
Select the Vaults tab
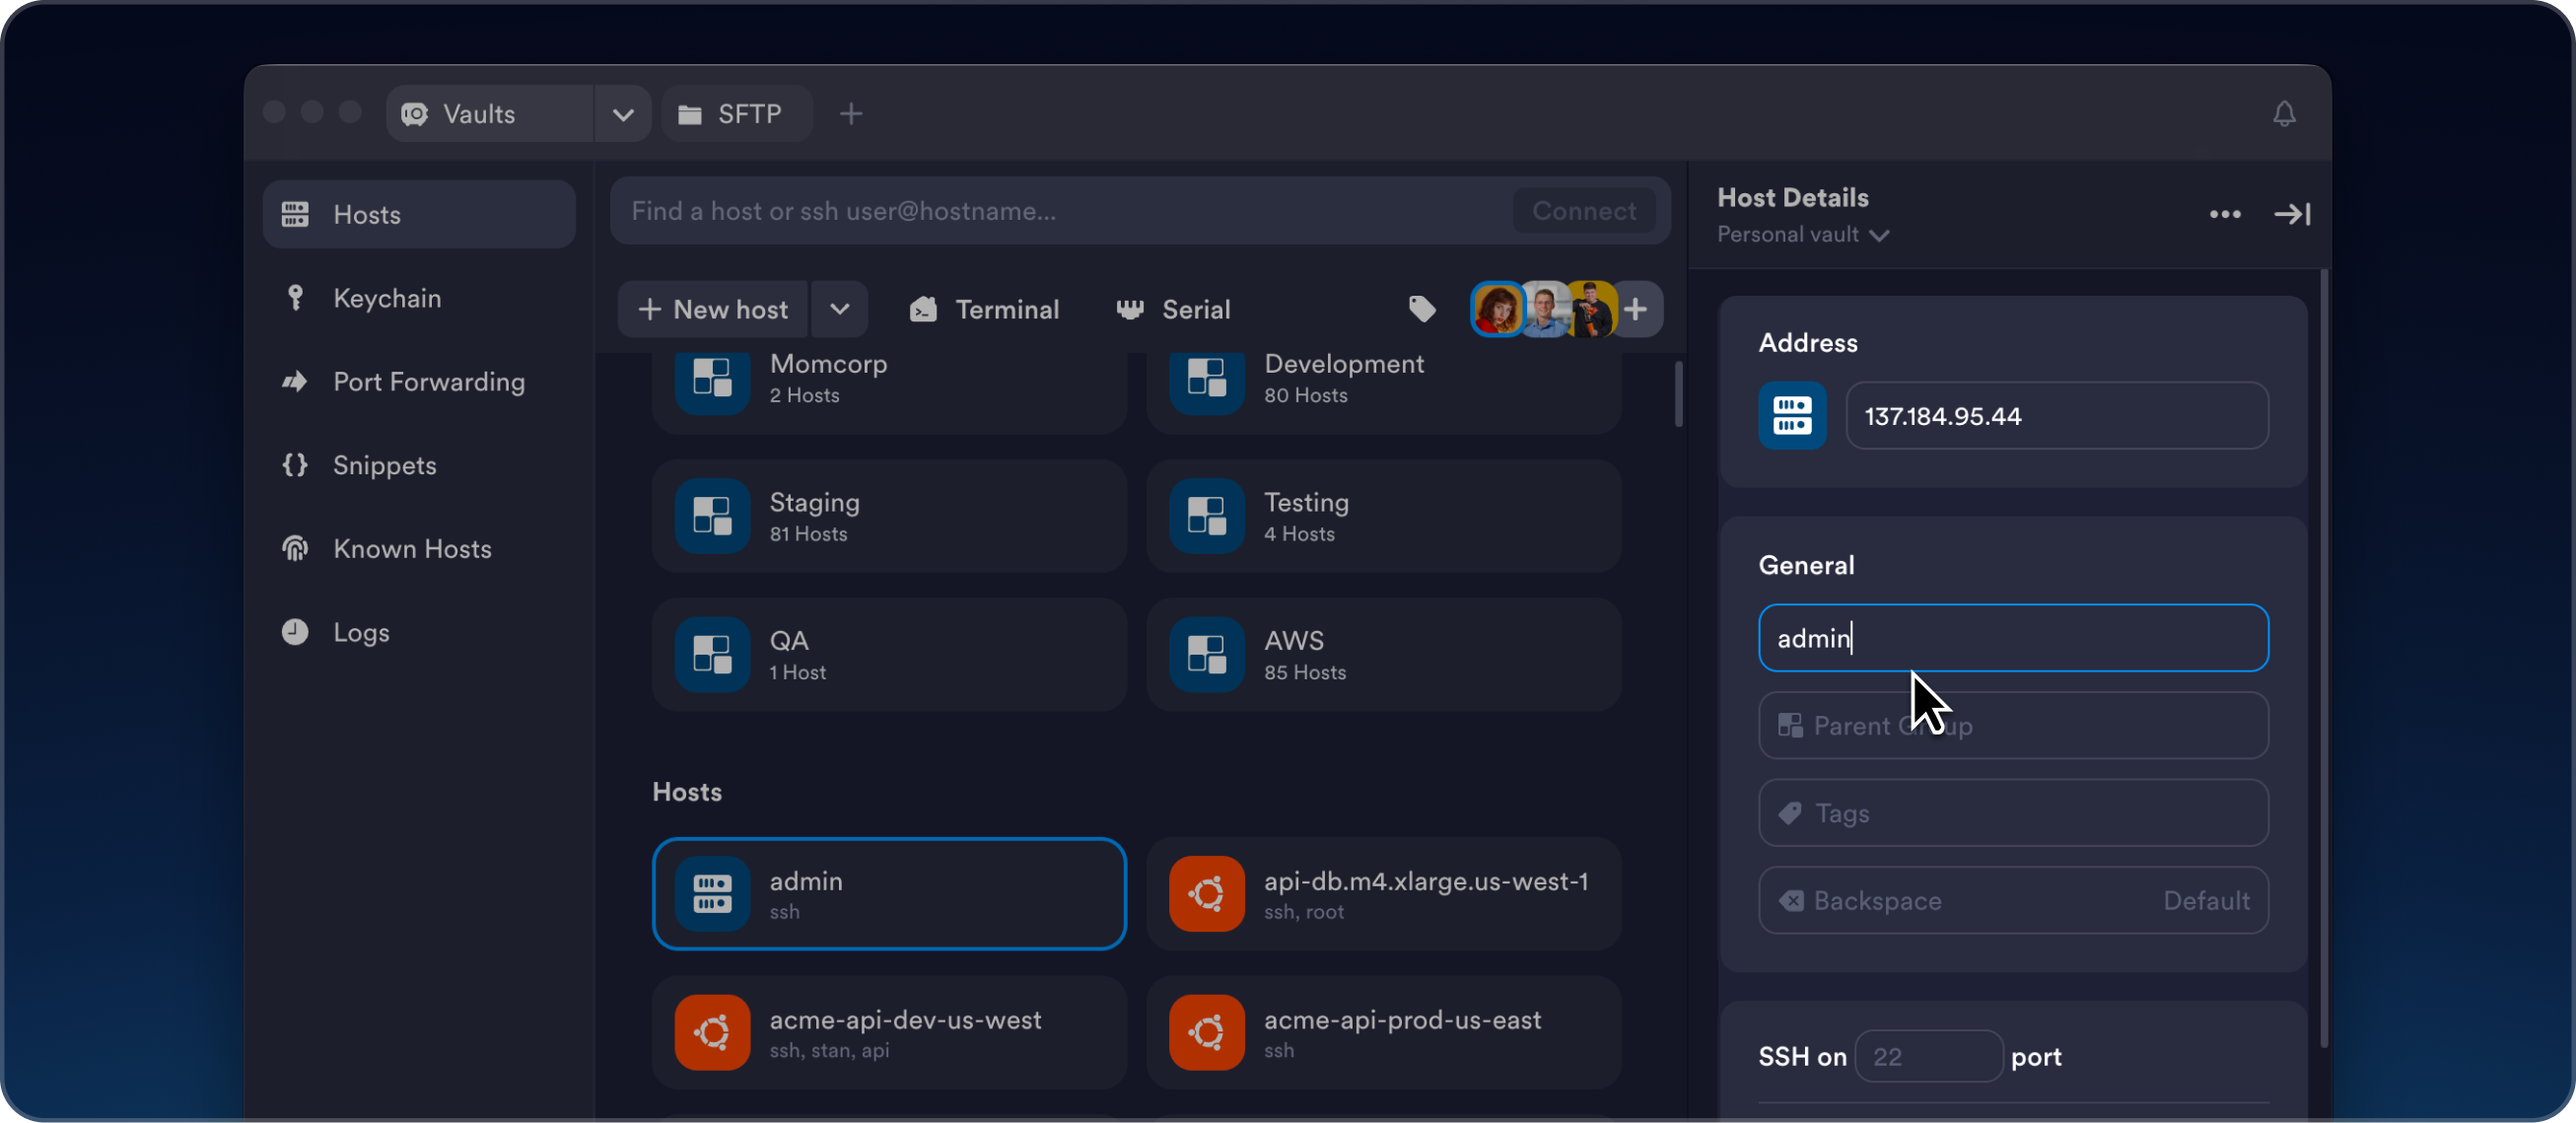[x=490, y=114]
